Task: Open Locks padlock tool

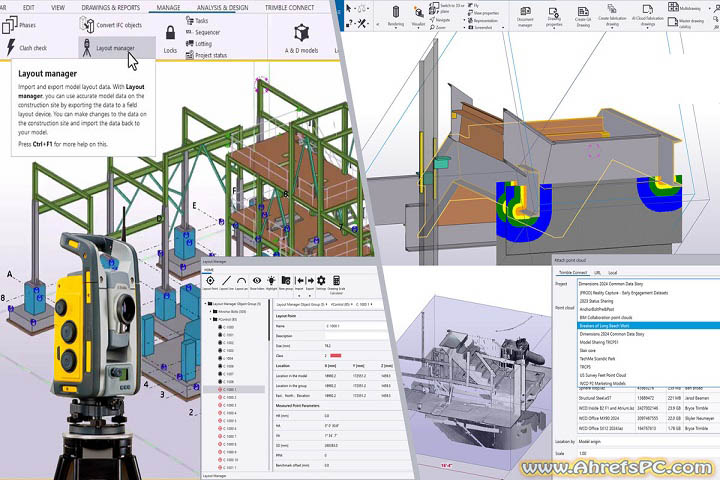Action: (170, 39)
